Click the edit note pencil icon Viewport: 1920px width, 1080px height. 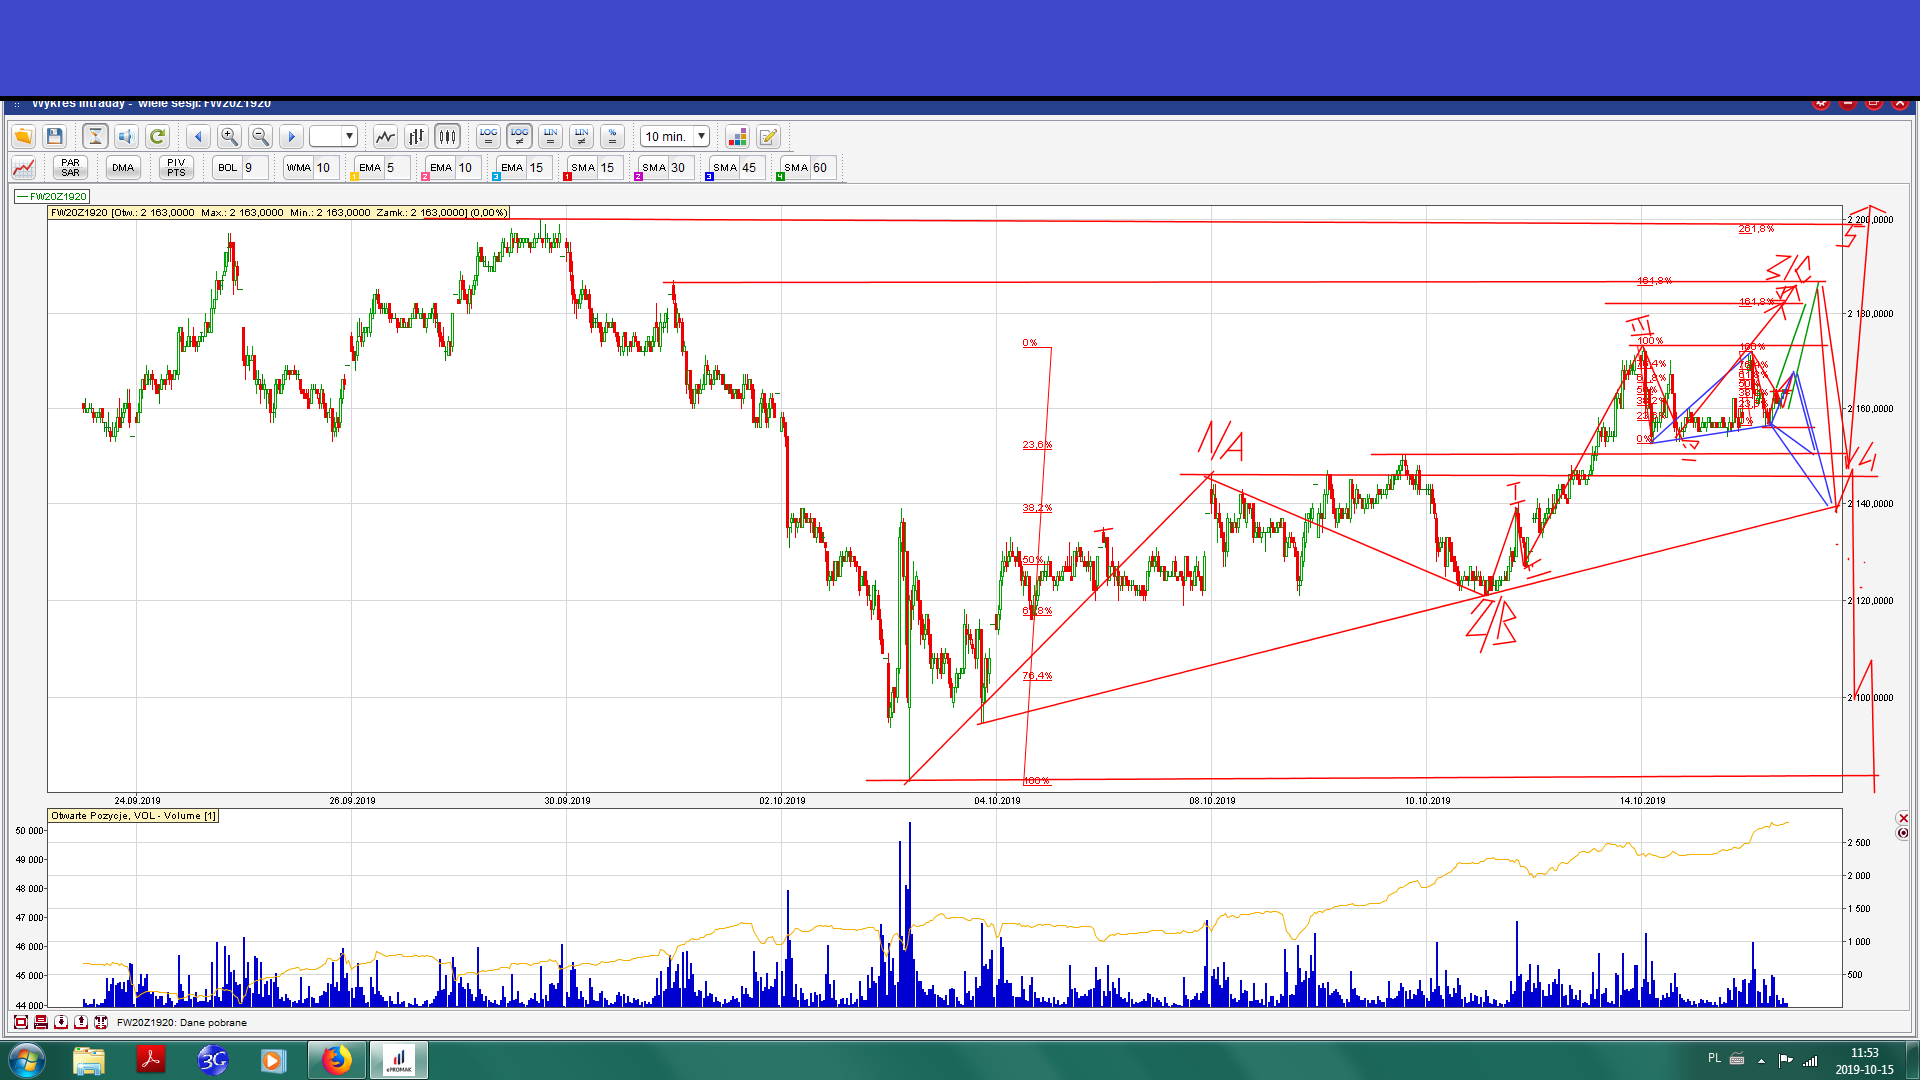tap(768, 136)
